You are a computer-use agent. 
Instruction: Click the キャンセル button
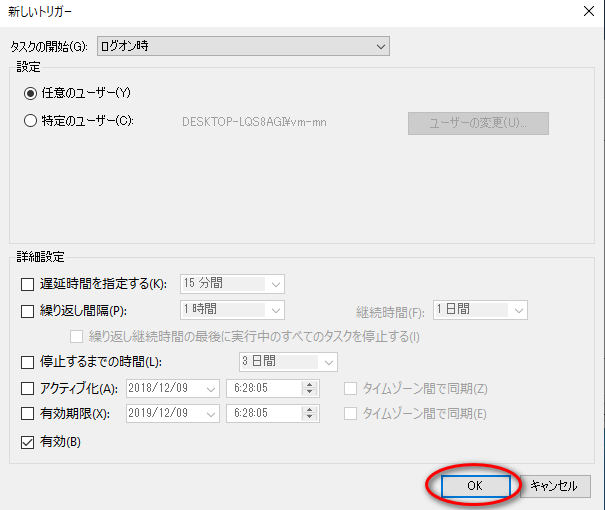553,486
